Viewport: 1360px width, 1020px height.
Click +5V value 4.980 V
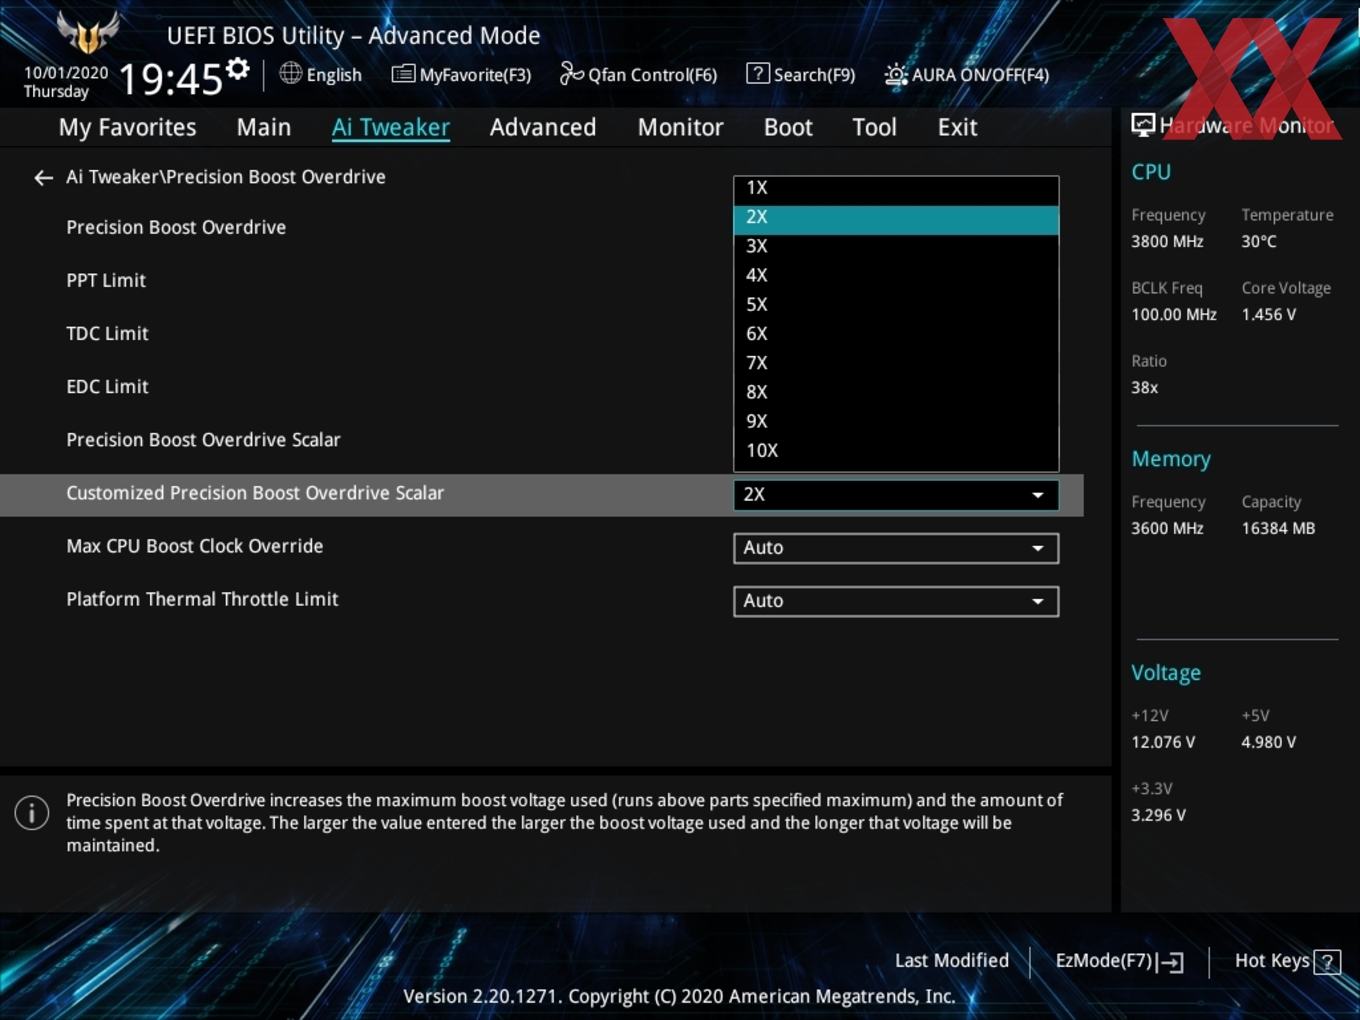coord(1269,743)
